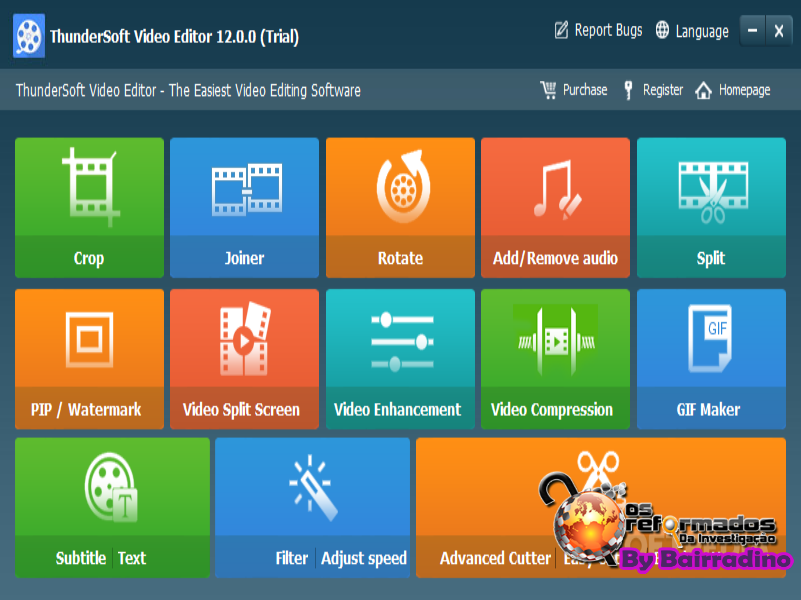This screenshot has height=600, width=801.
Task: Minimize the ThunderSoft window
Action: click(x=752, y=31)
